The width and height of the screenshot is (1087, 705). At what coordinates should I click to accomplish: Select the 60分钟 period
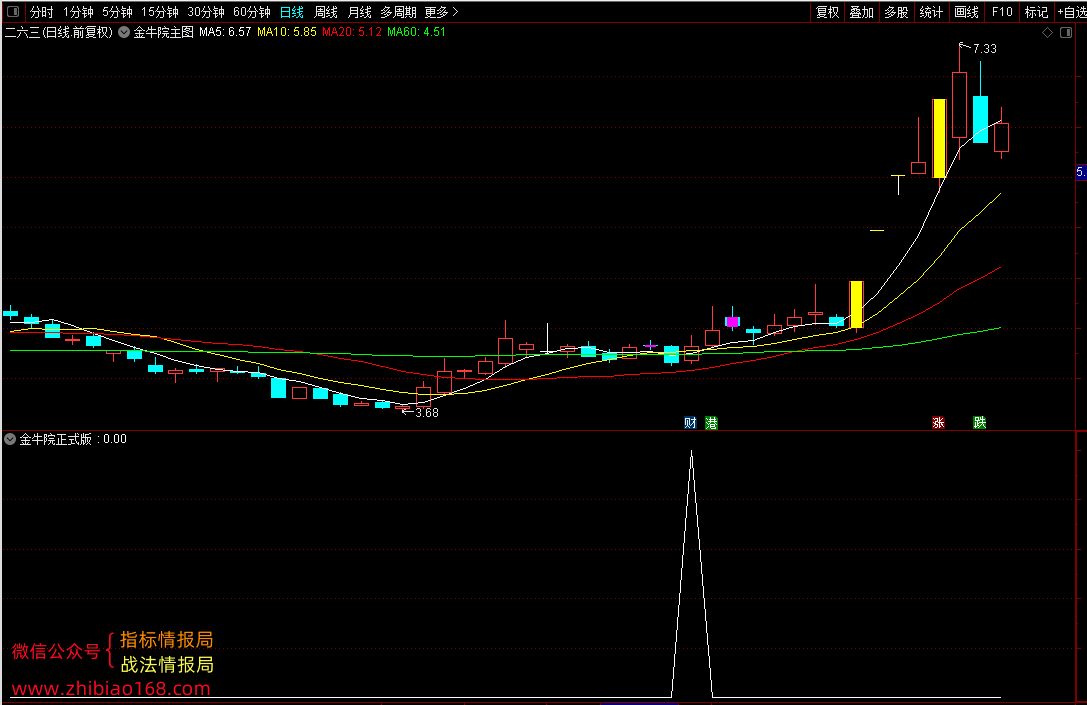[252, 12]
